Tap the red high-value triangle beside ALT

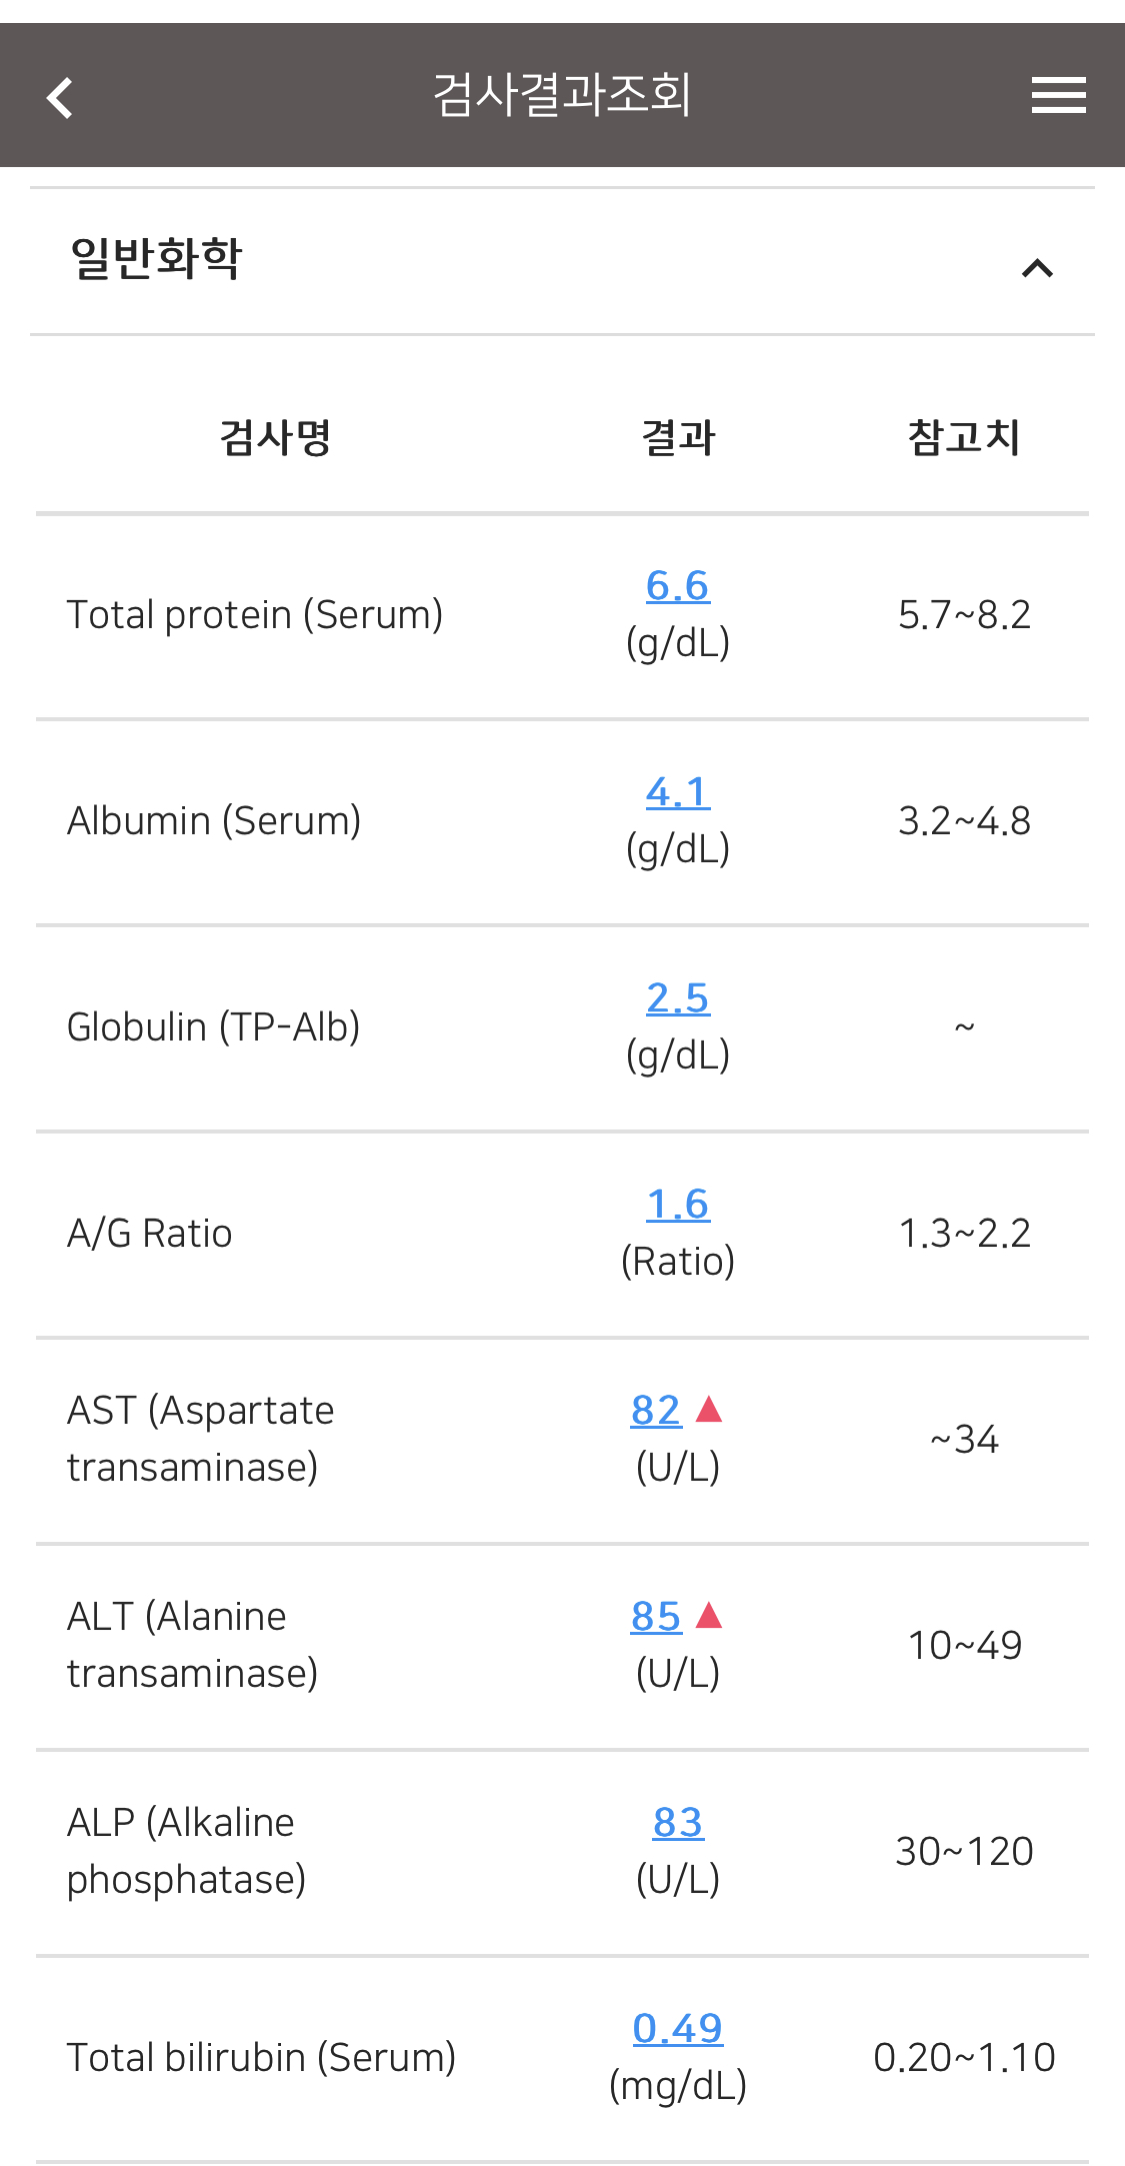[x=709, y=1615]
